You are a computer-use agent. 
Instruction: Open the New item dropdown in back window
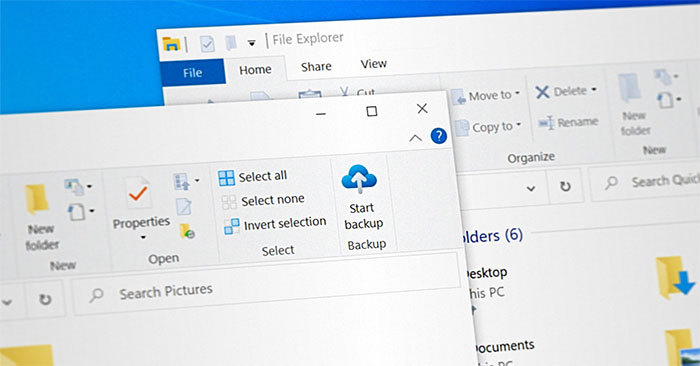pyautogui.click(x=667, y=77)
